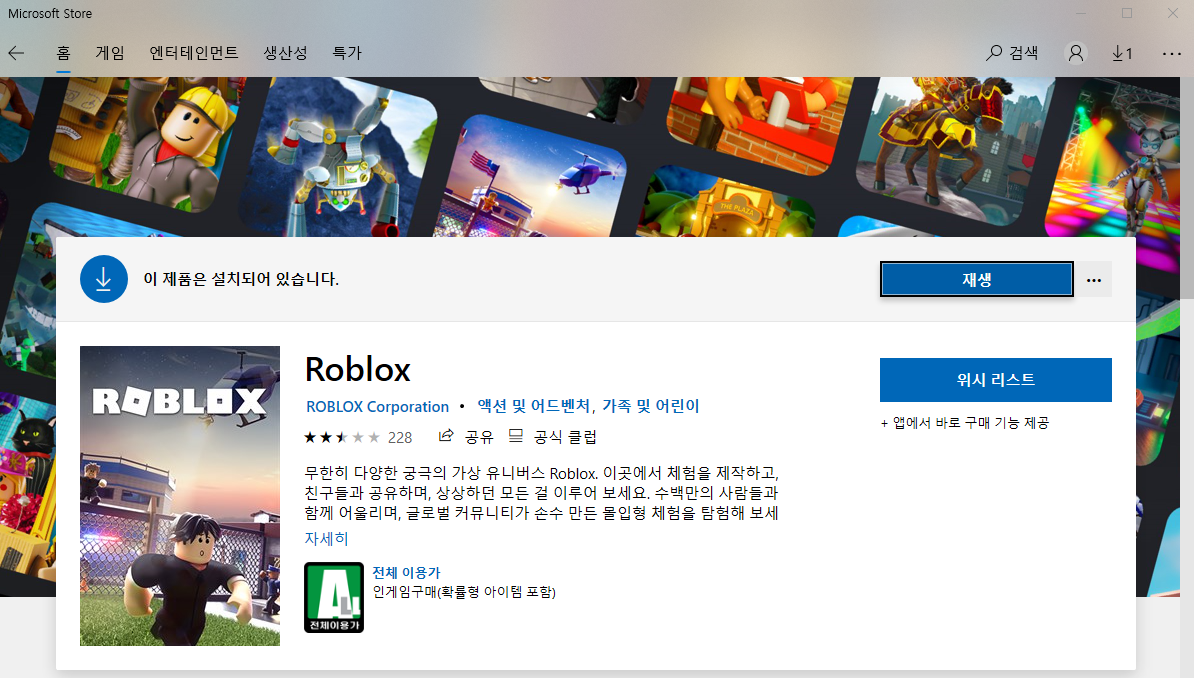Click the 앱에서 바로 구매 기능 제공 text
This screenshot has width=1194, height=678.
[x=965, y=423]
